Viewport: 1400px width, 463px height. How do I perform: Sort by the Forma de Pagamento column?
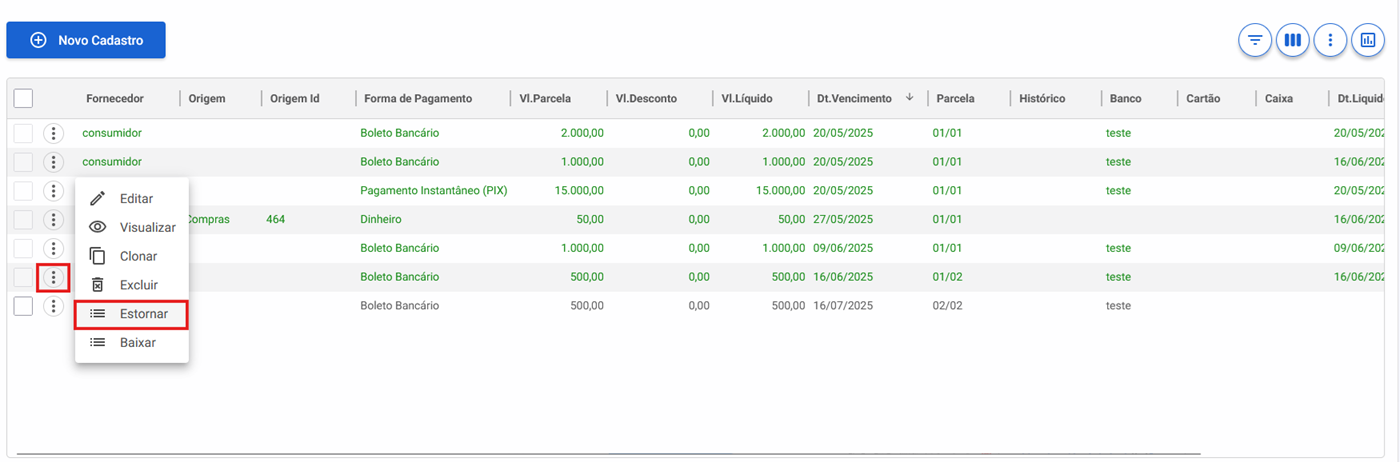click(418, 98)
